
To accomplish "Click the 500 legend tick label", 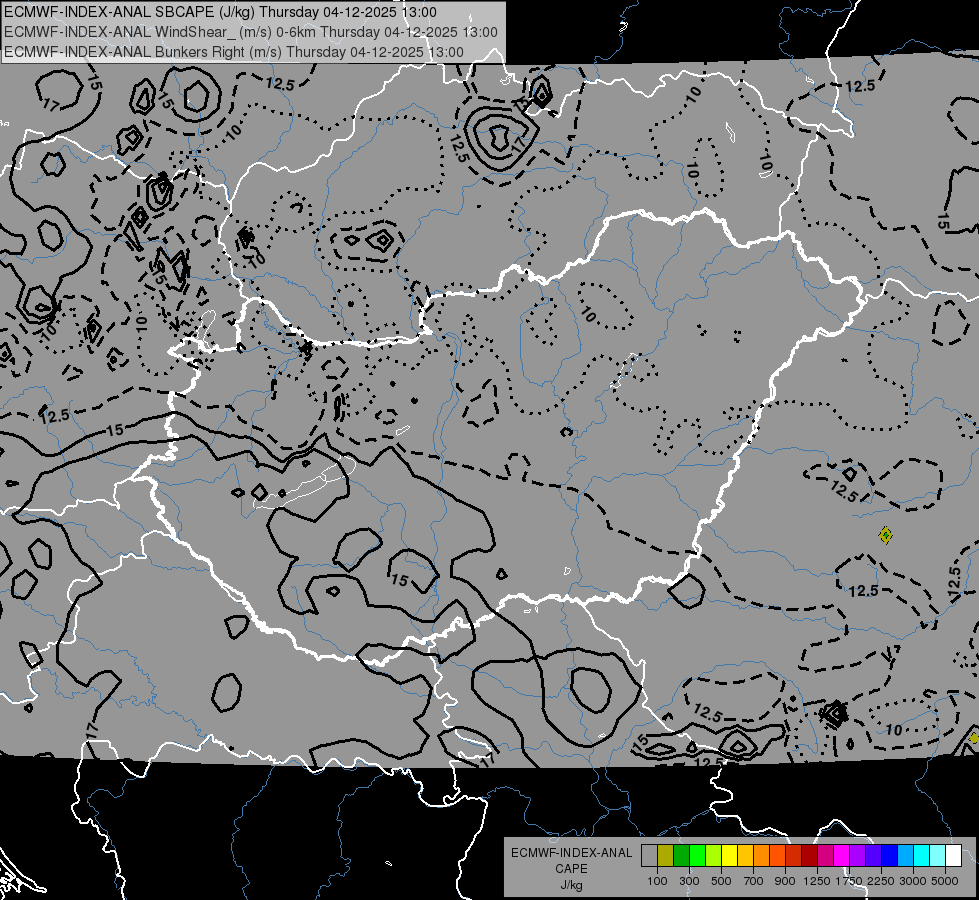I will pos(721,881).
